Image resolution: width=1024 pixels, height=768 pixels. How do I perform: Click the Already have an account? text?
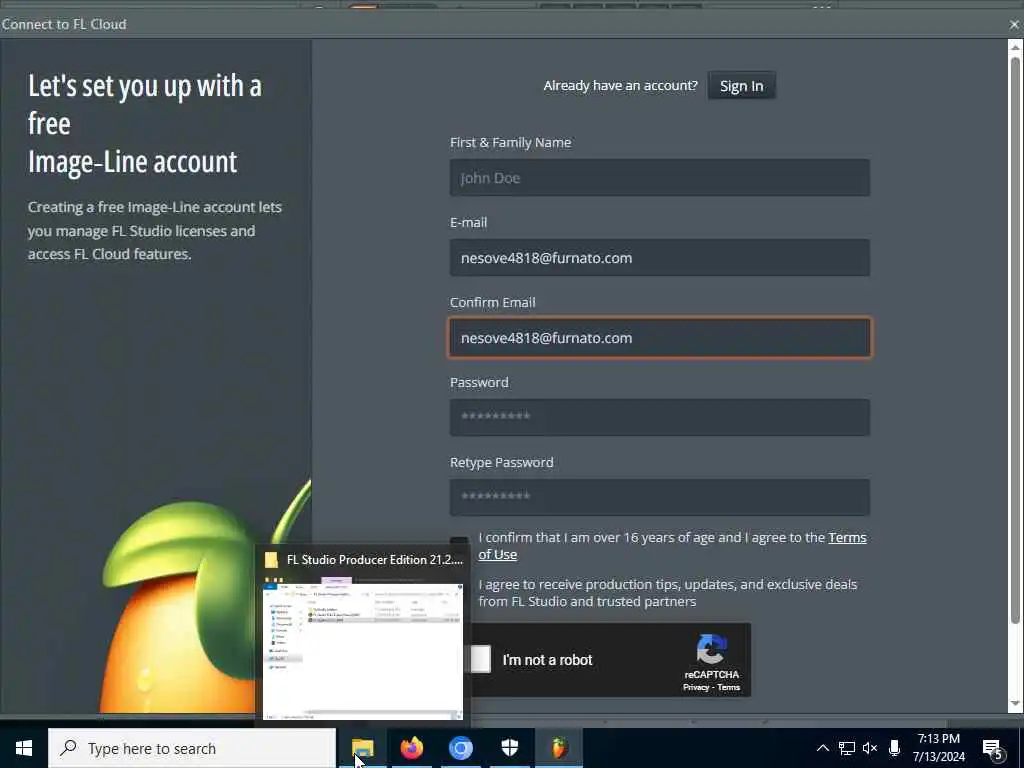pyautogui.click(x=620, y=86)
